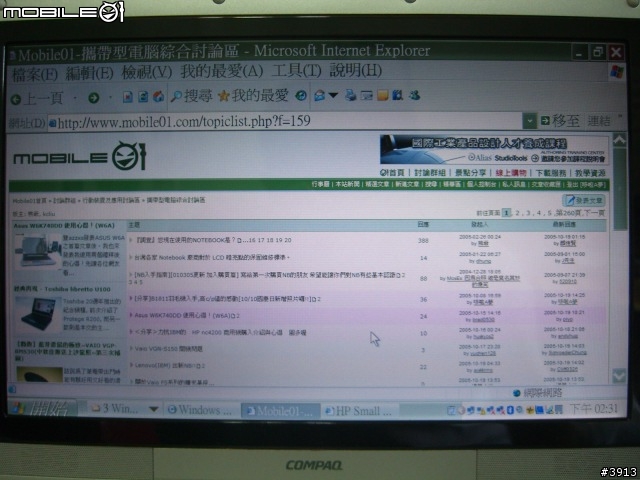
Task: Click the yellow Discuss note icon
Action: click(x=382, y=96)
